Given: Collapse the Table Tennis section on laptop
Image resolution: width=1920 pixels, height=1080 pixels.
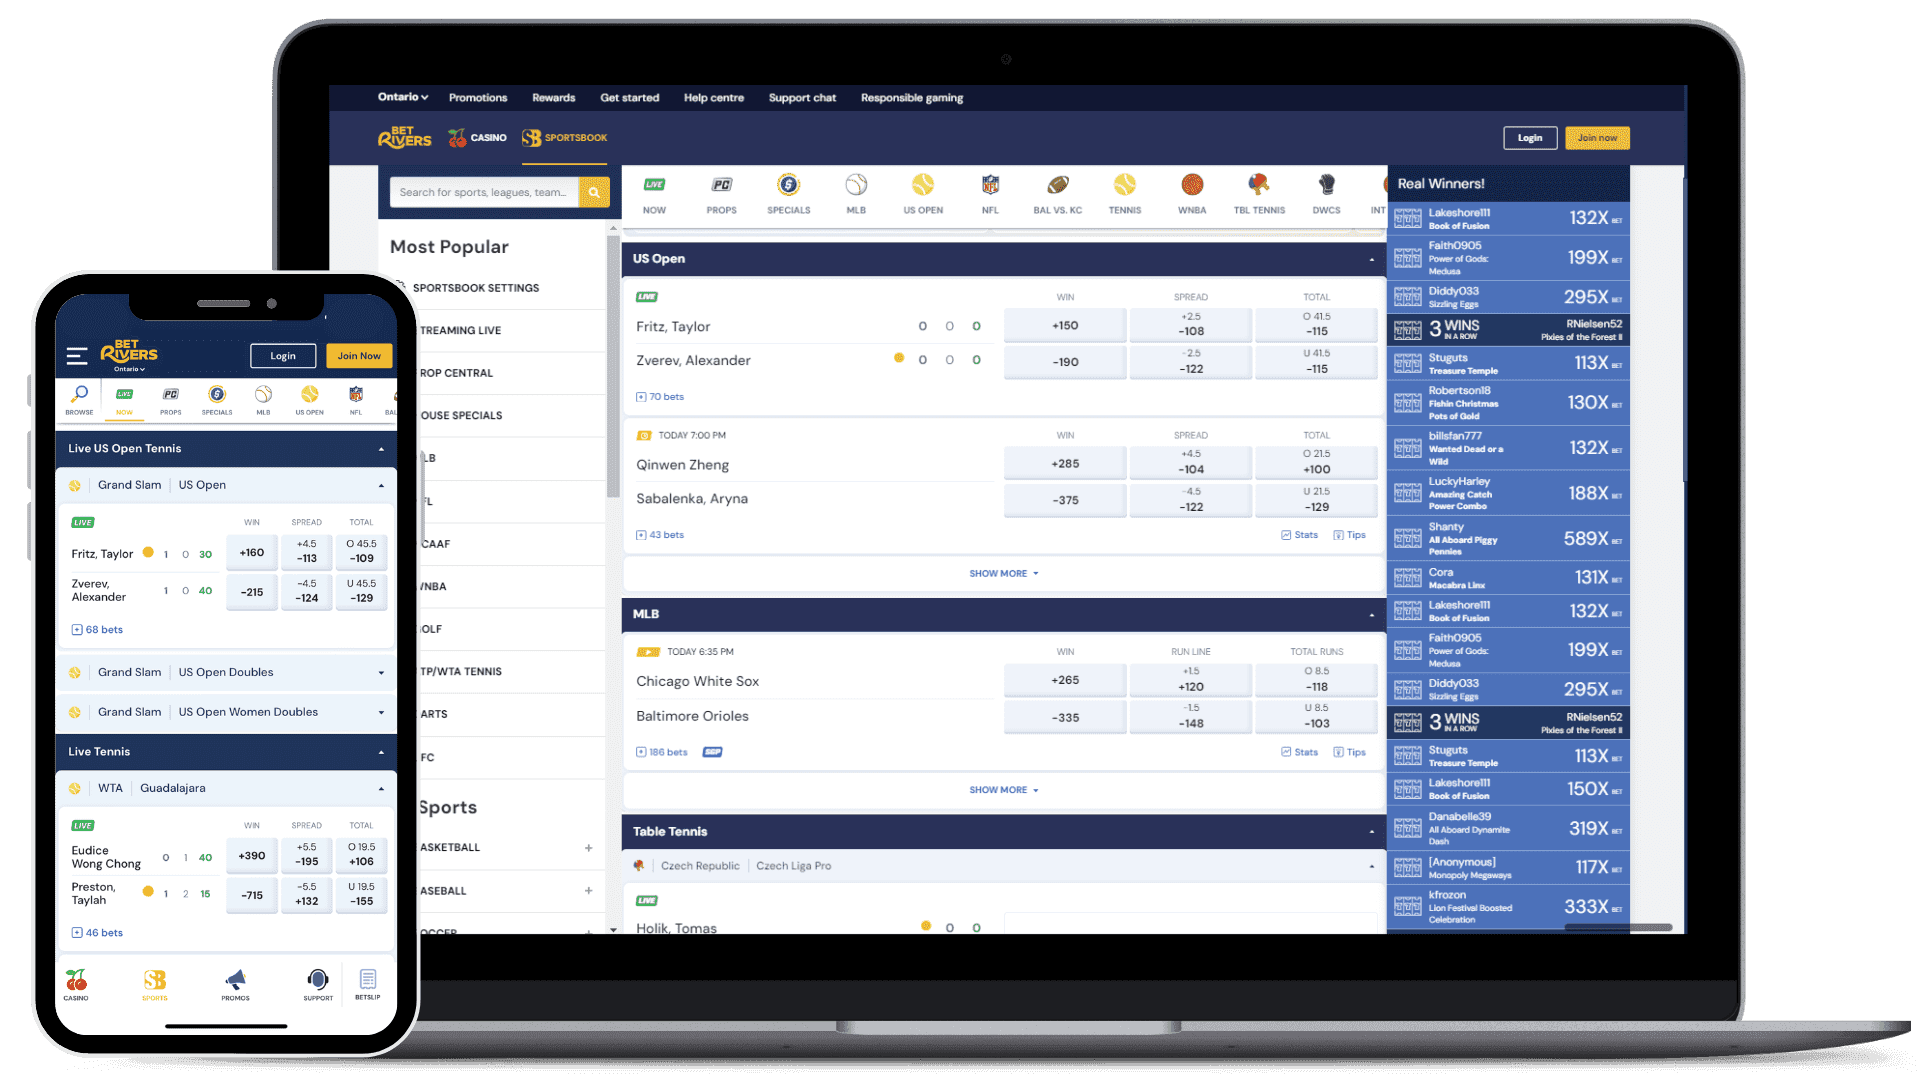Looking at the screenshot, I should 1371,832.
